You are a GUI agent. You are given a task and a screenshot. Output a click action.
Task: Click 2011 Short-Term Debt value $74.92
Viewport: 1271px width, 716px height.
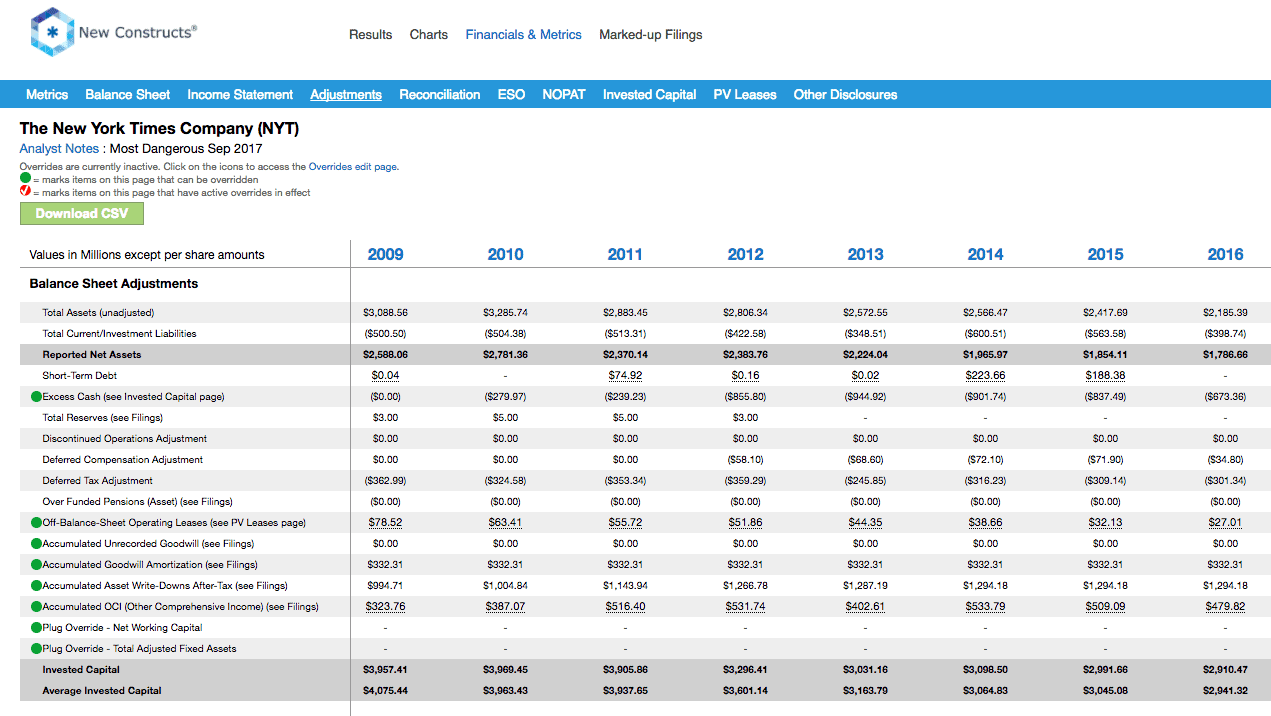[x=626, y=376]
